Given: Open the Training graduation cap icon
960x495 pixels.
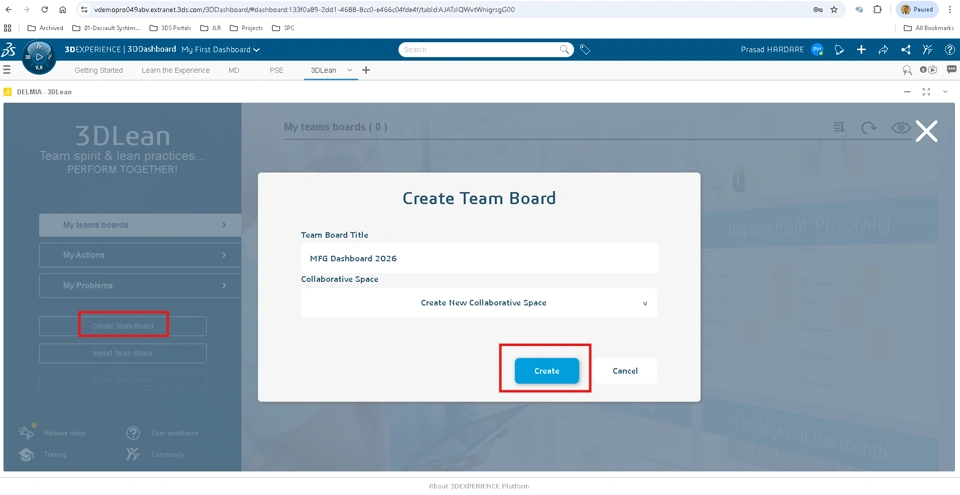Looking at the screenshot, I should (x=26, y=455).
